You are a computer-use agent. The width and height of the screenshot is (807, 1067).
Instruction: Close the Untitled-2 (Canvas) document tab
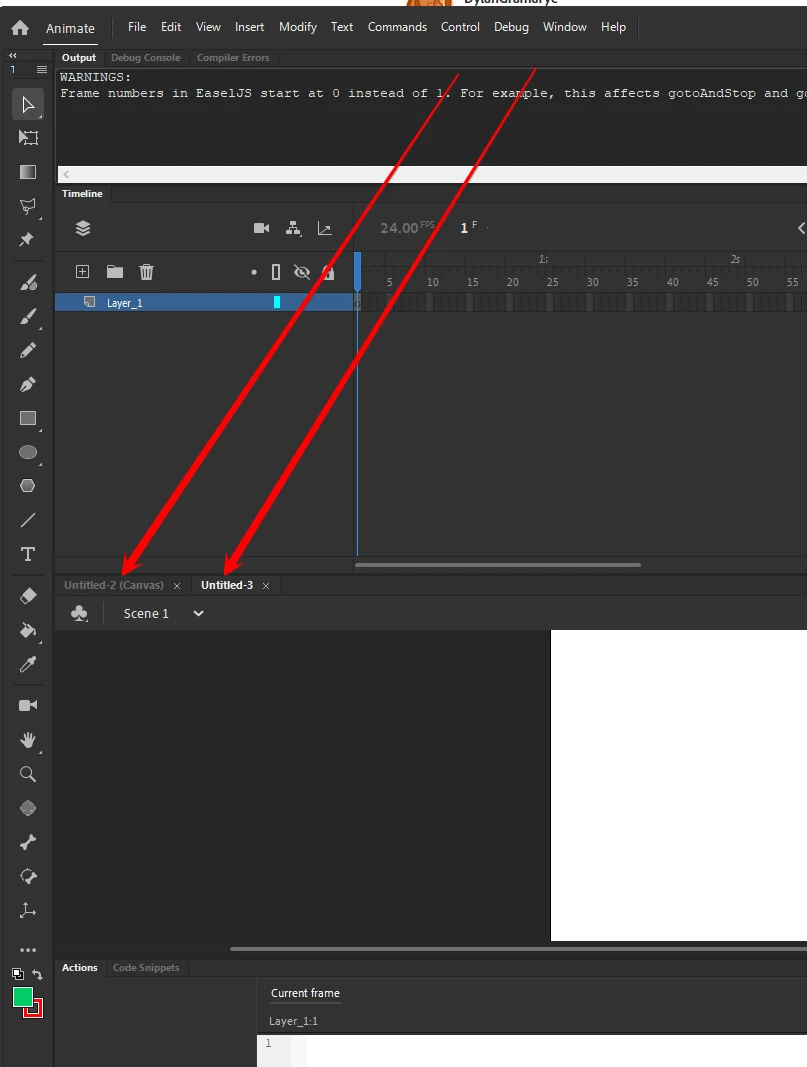(177, 586)
